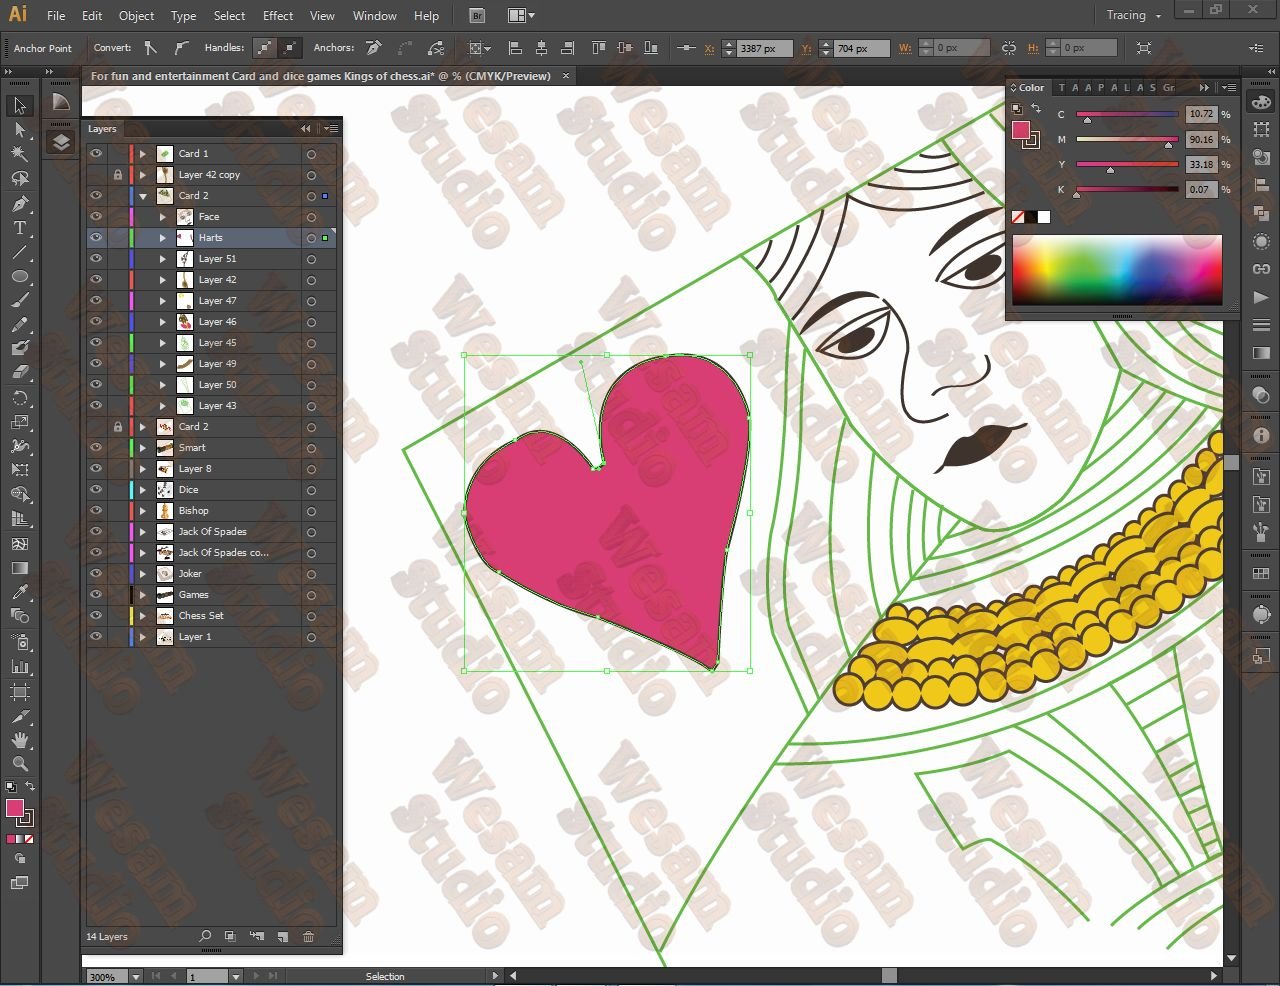This screenshot has height=986, width=1280.
Task: Select the Lasso tool
Action: 20,179
